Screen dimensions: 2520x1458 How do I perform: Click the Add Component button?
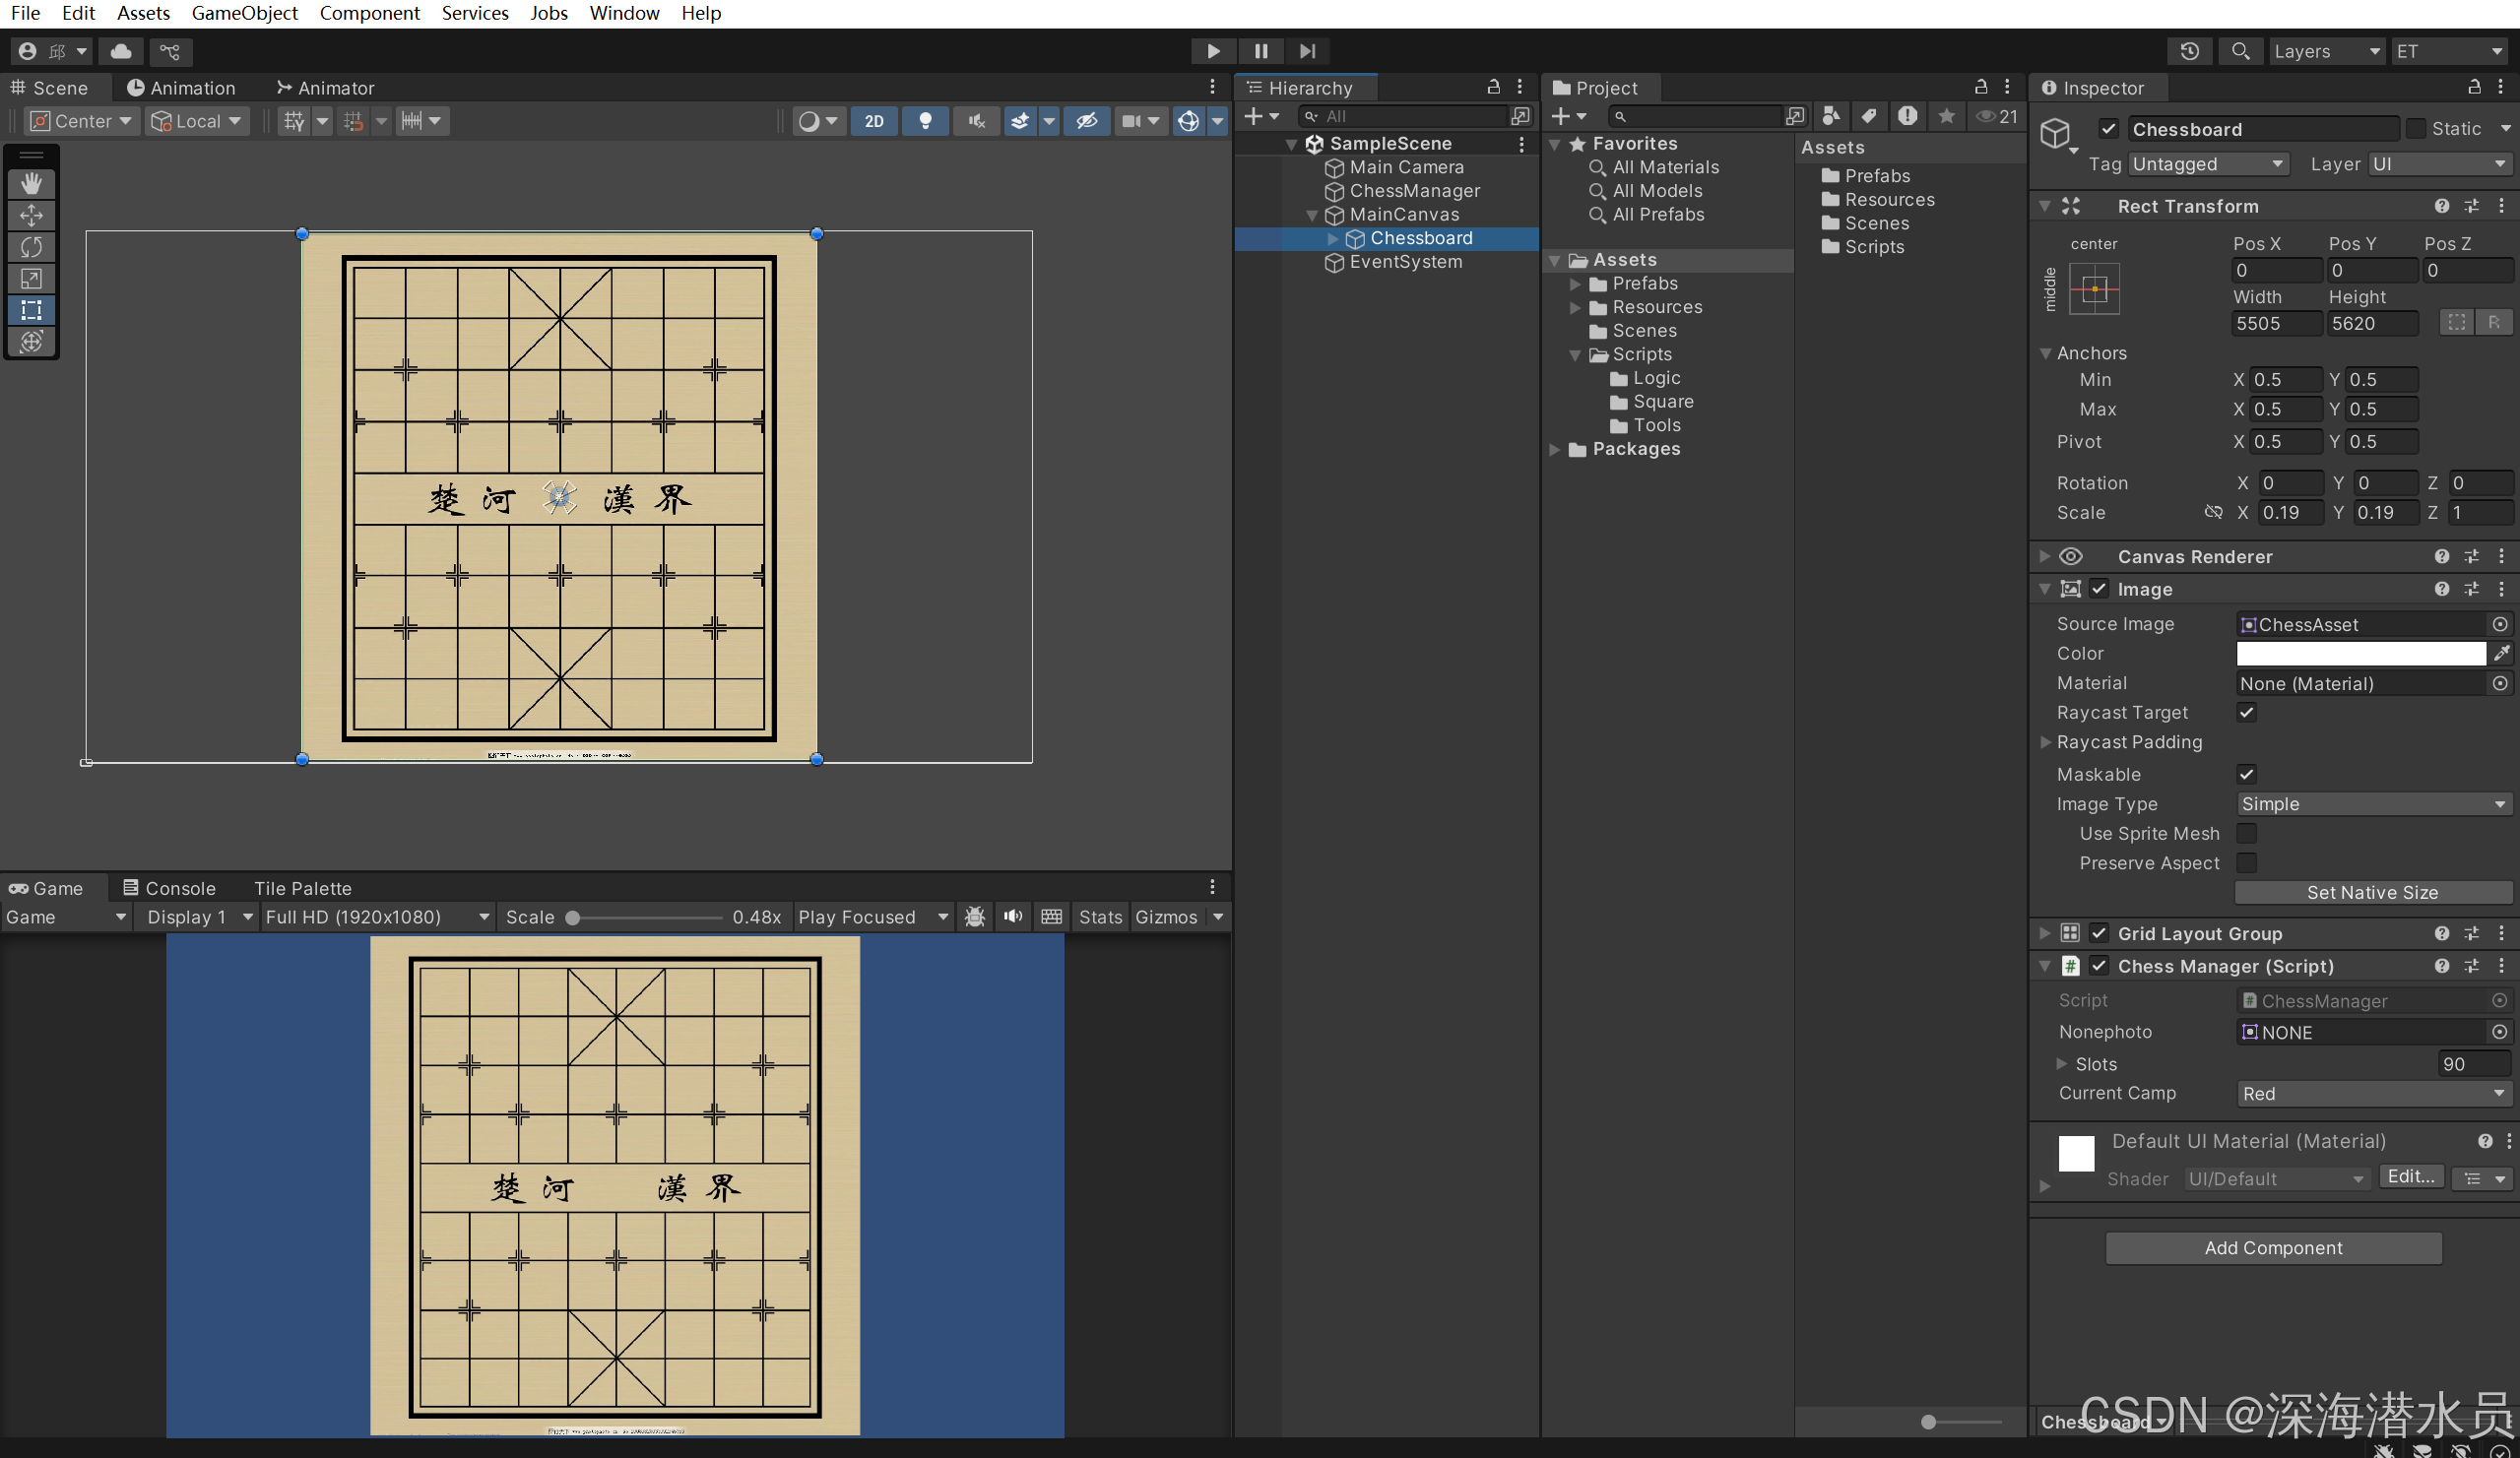click(x=2273, y=1247)
